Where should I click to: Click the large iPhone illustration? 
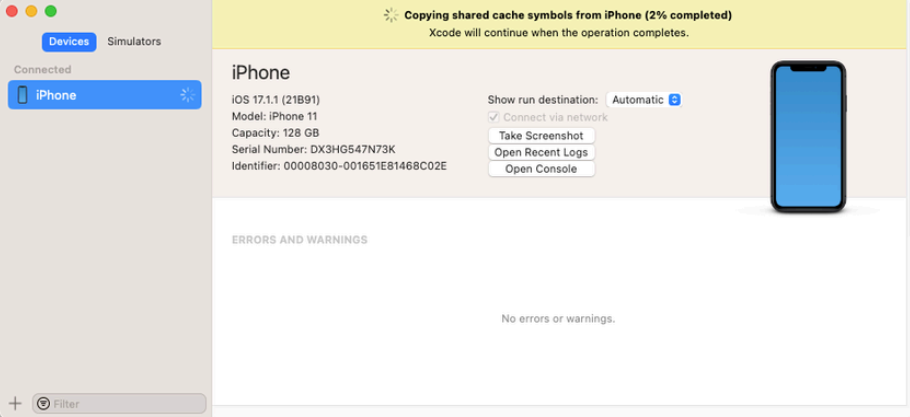(808, 136)
